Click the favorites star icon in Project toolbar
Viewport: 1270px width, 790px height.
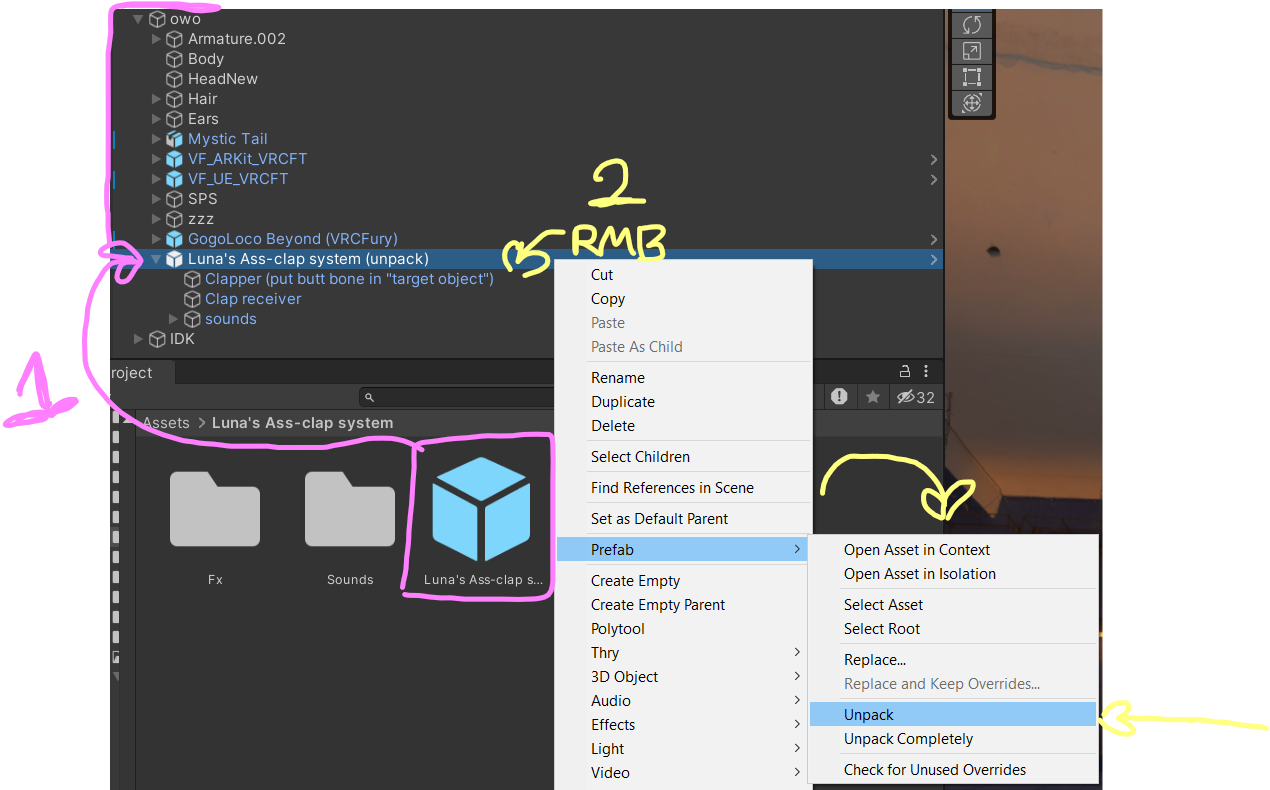pyautogui.click(x=873, y=397)
